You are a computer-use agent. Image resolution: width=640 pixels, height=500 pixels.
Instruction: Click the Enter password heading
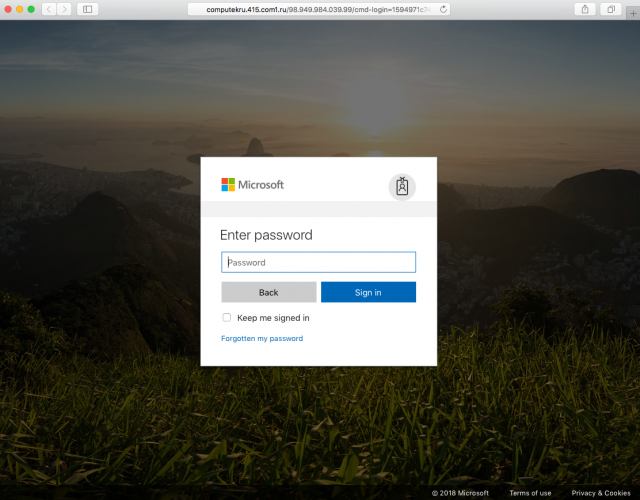(266, 235)
